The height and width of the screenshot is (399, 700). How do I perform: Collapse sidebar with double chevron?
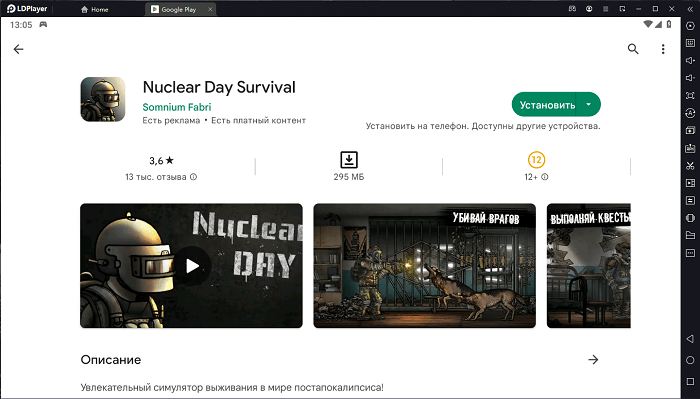[x=690, y=9]
